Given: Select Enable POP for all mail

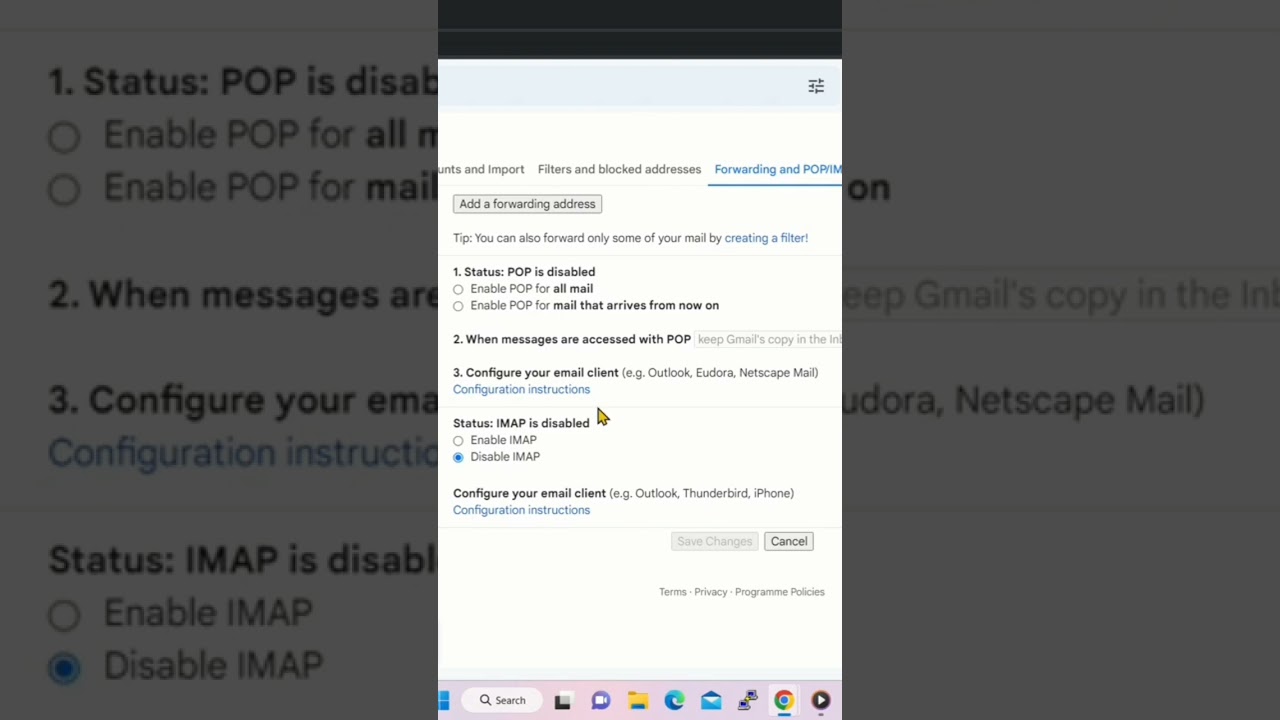Looking at the screenshot, I should click(458, 289).
